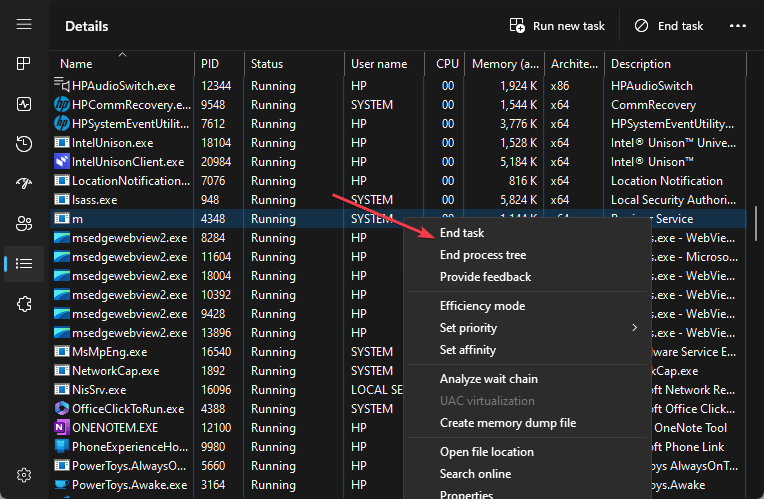
Task: Open the hamburger navigation menu
Action: [x=24, y=24]
